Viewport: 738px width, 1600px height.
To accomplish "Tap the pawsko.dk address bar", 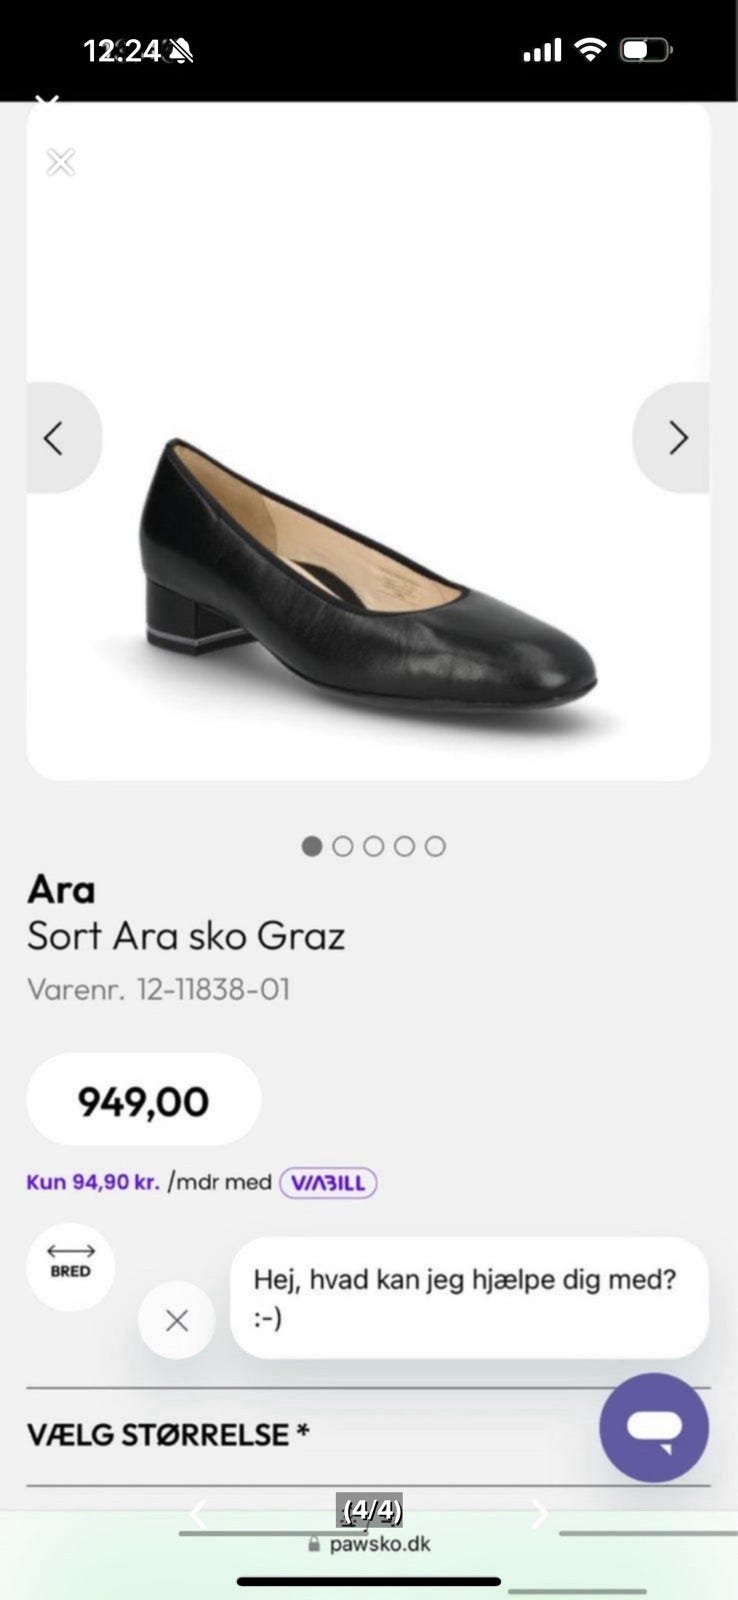I will click(370, 1544).
